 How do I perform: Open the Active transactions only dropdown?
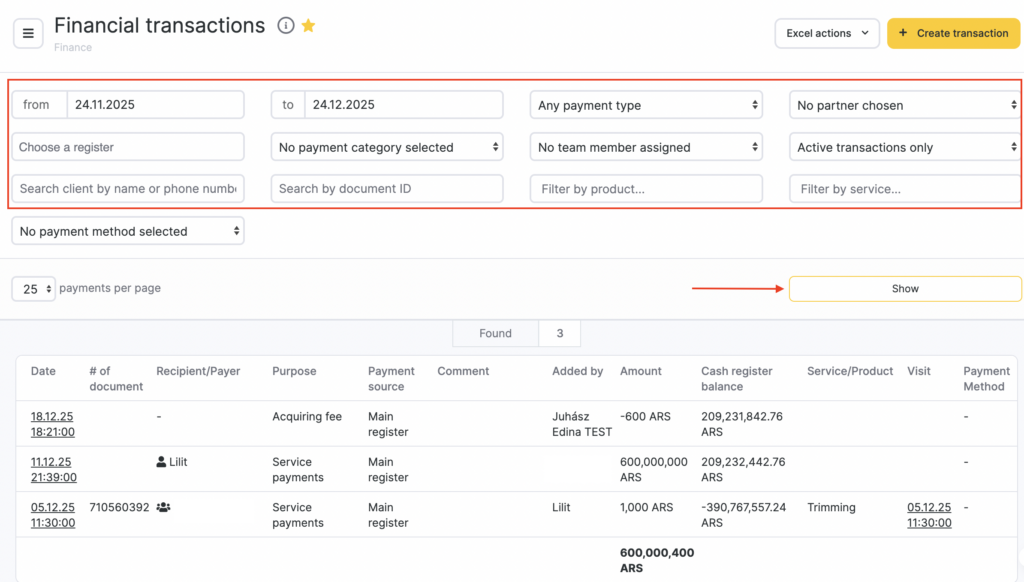[904, 147]
